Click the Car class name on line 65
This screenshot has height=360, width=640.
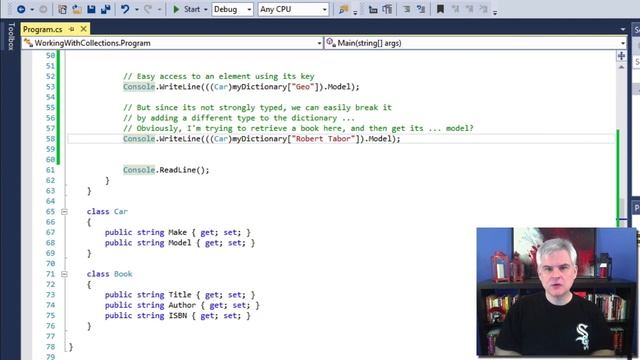click(121, 211)
